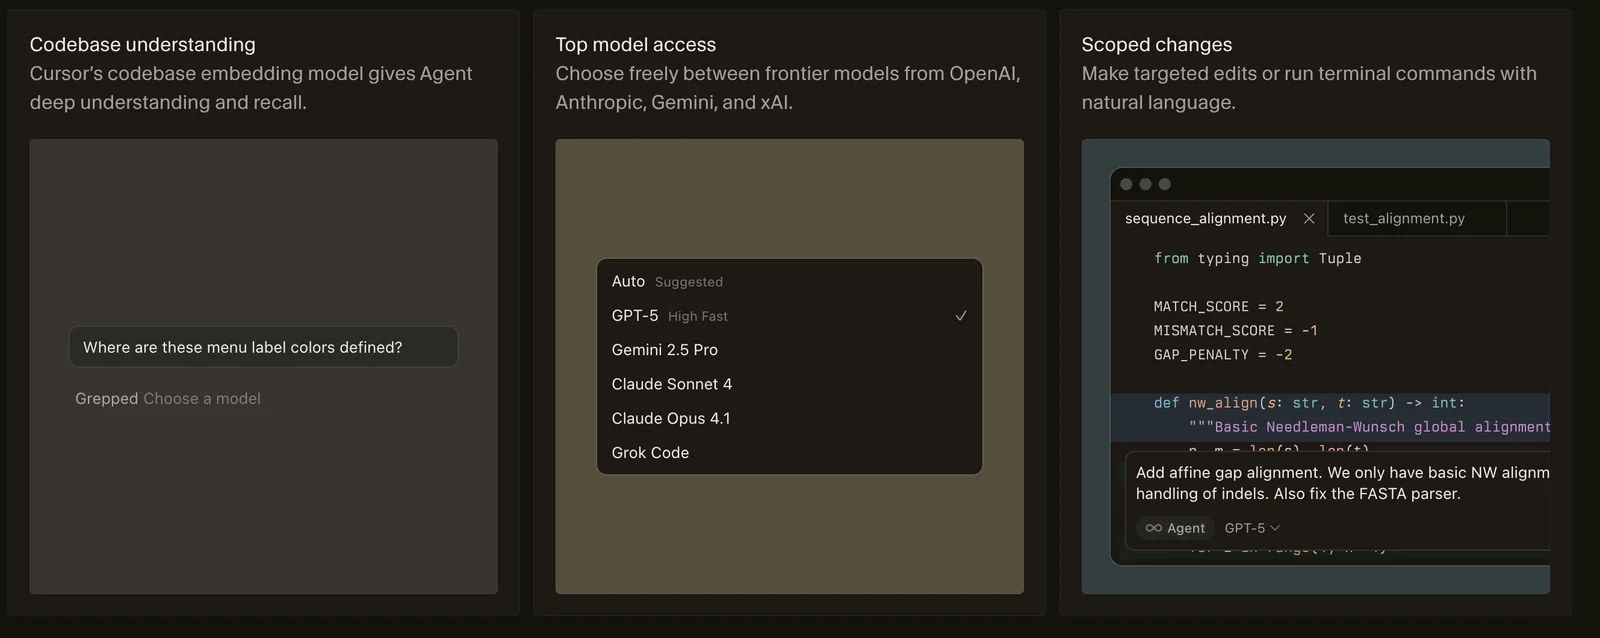Select the sequence_alignment.py tab

tap(1205, 218)
